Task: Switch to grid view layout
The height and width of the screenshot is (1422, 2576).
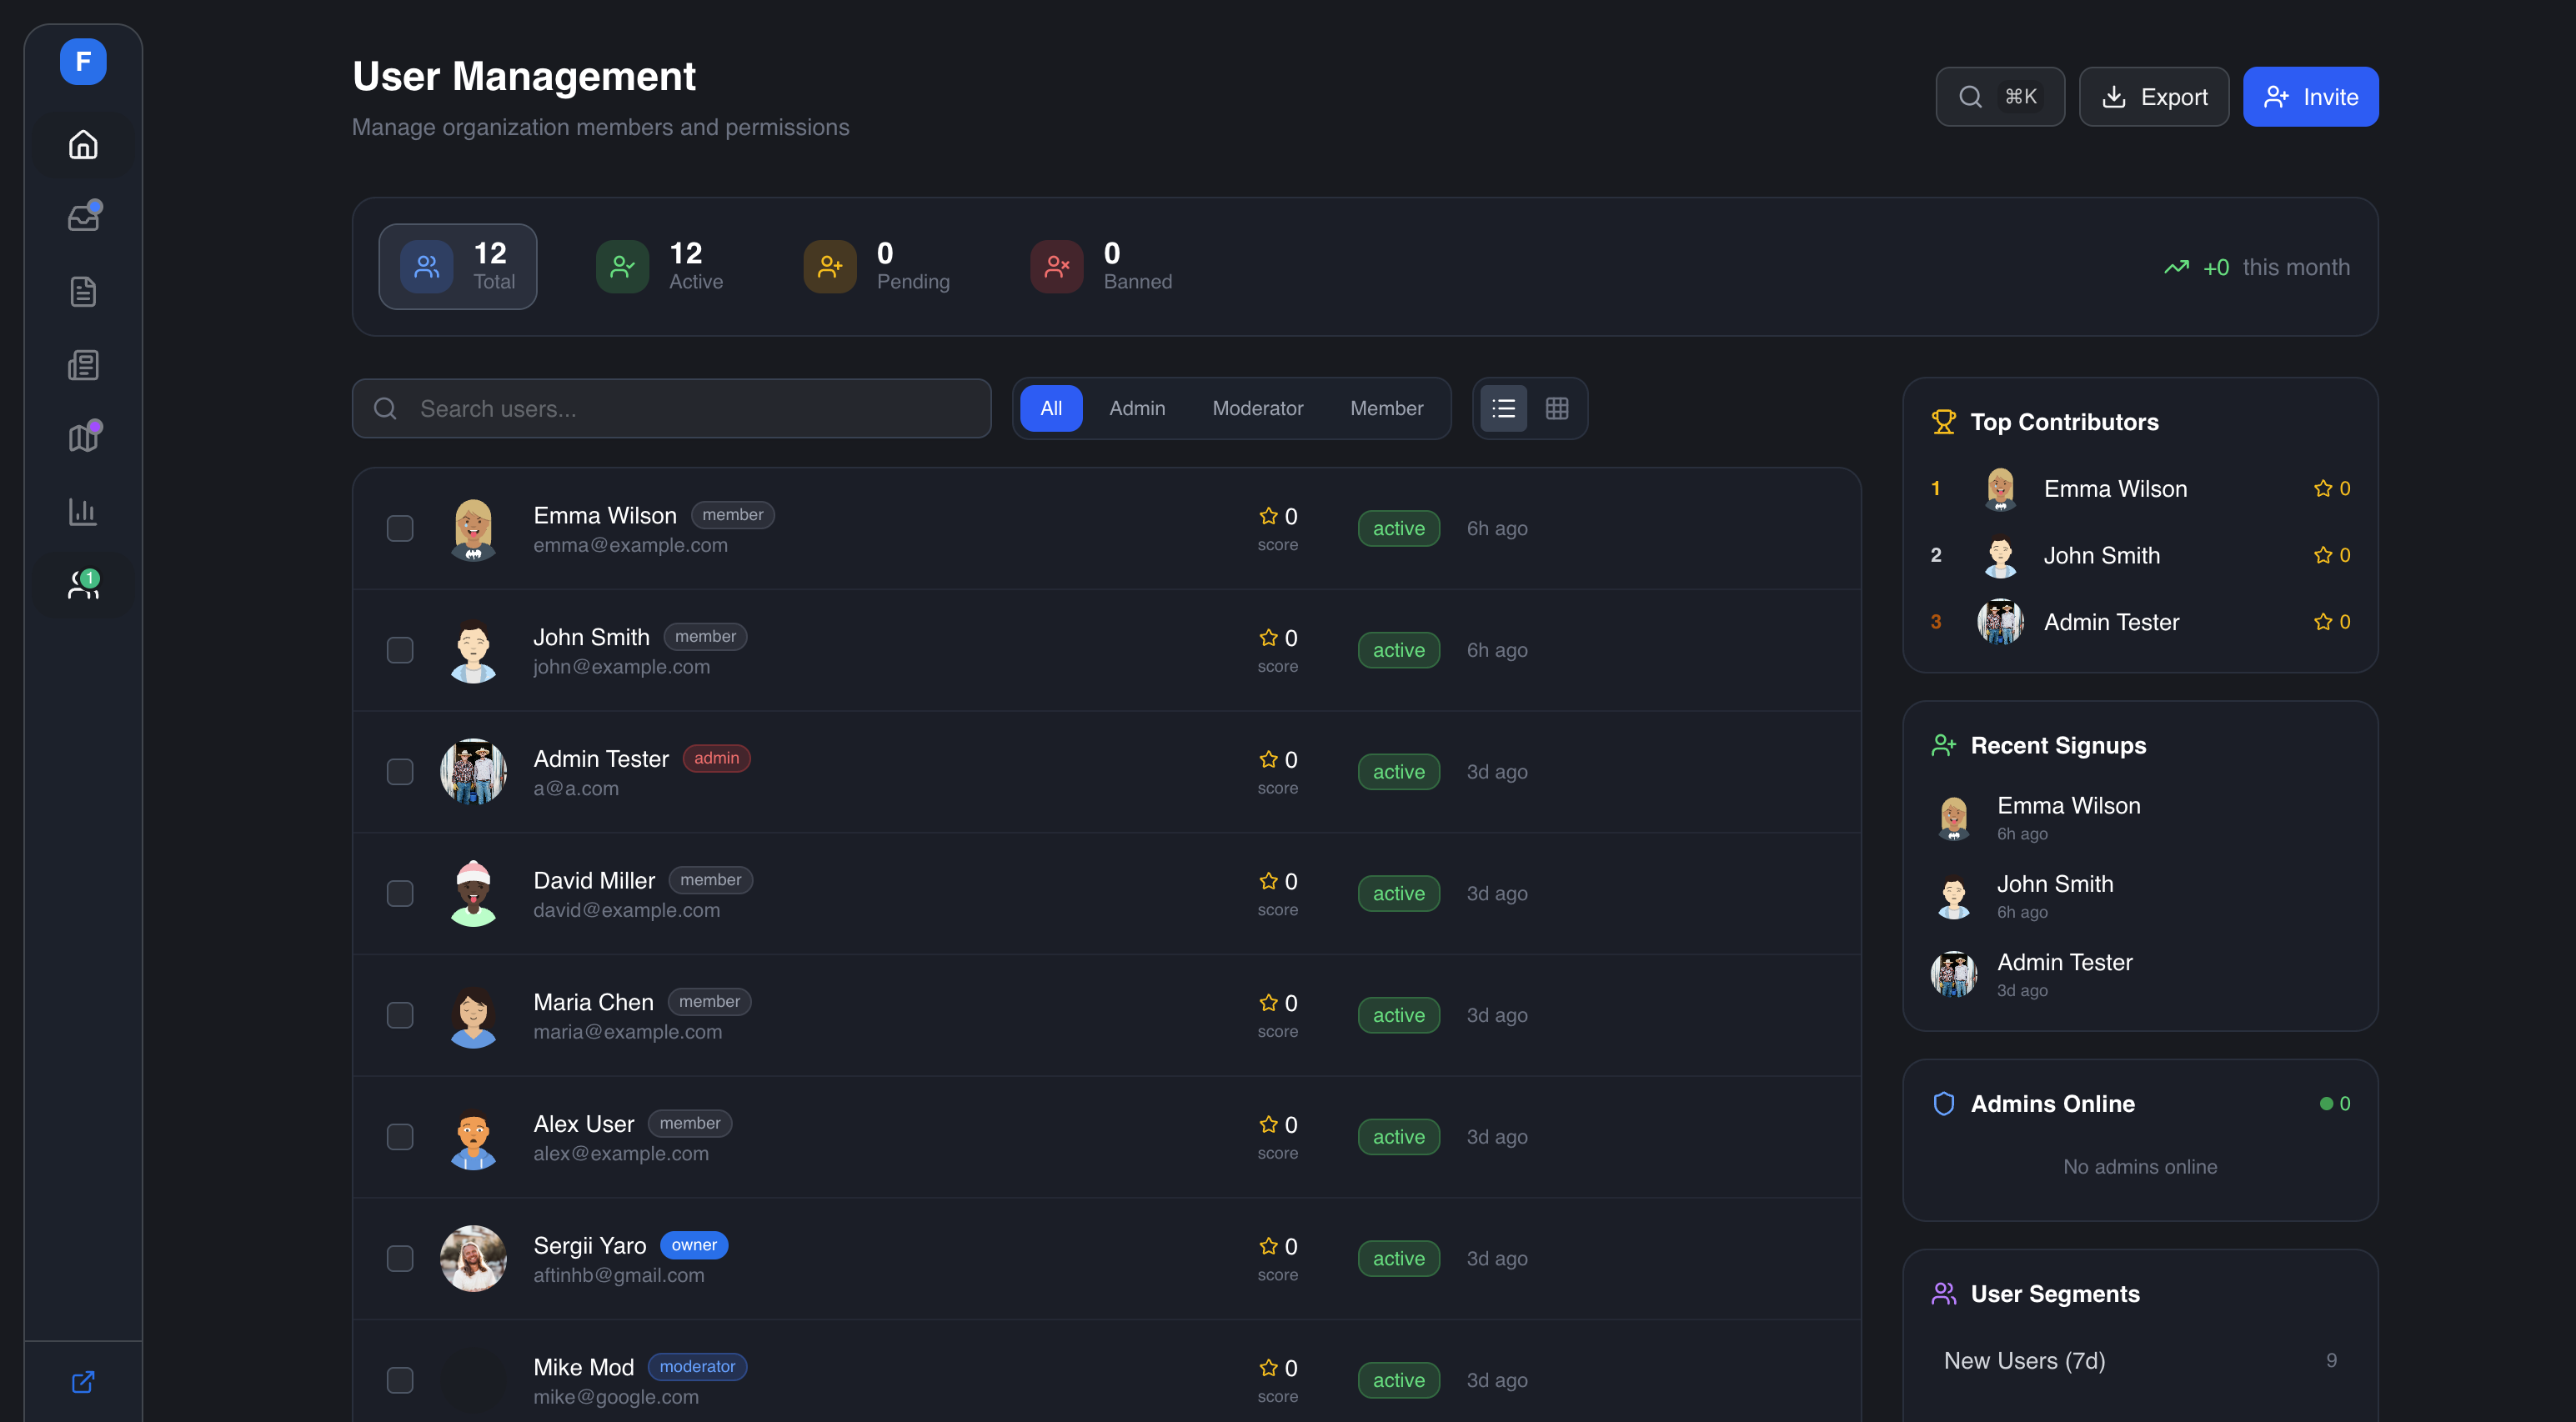Action: [x=1556, y=408]
